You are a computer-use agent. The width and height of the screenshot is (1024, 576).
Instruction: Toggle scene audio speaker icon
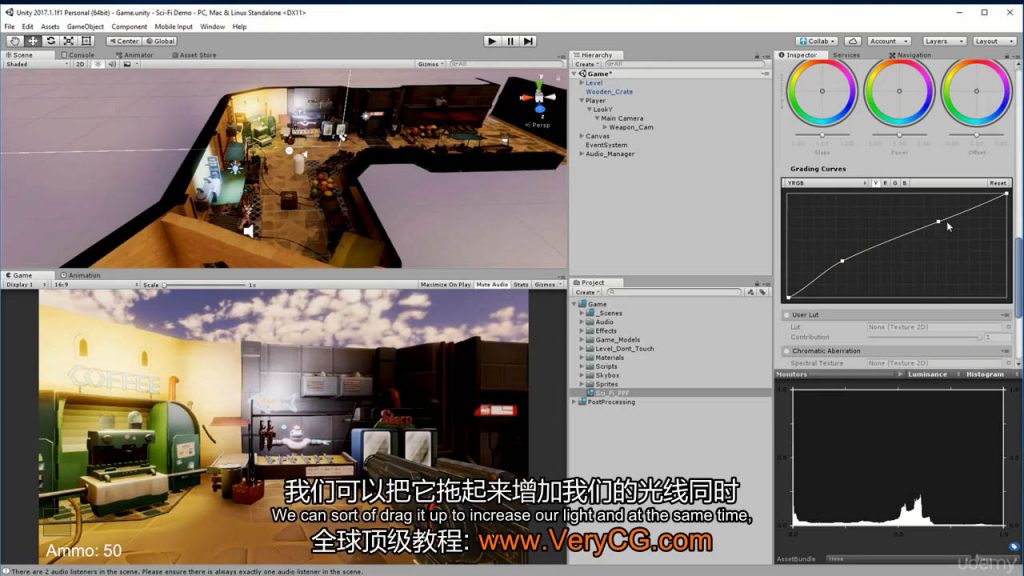click(x=112, y=64)
